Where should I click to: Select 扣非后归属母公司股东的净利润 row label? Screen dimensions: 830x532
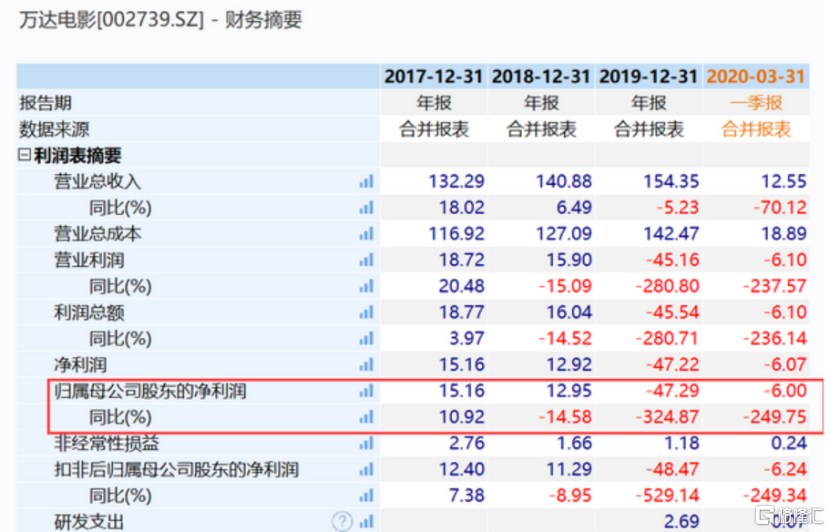tap(176, 469)
